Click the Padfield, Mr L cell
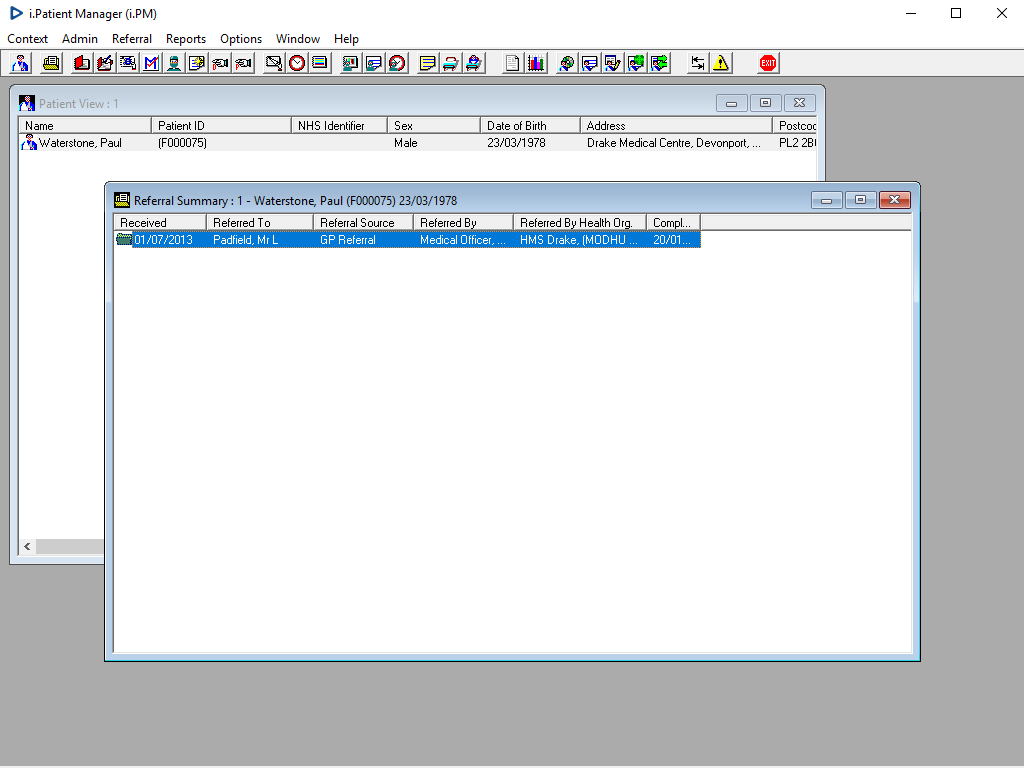Image resolution: width=1024 pixels, height=768 pixels. (x=246, y=240)
